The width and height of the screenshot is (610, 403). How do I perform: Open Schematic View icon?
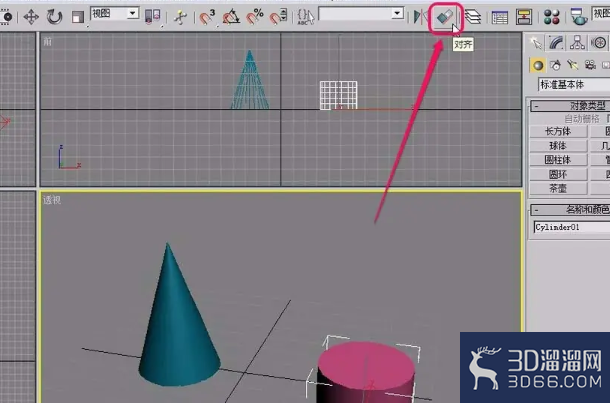[524, 17]
